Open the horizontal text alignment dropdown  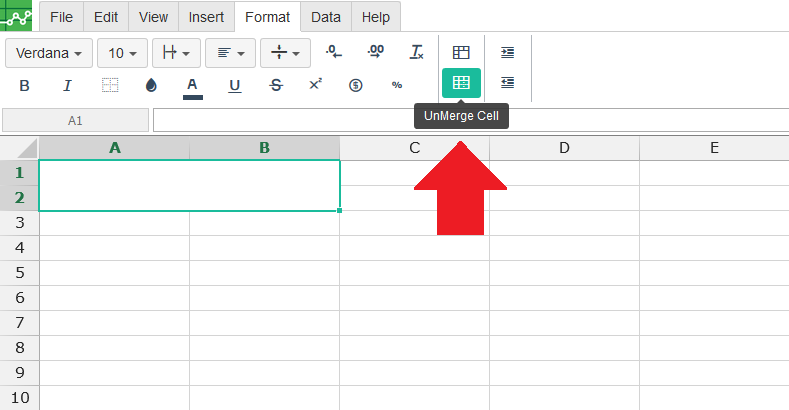click(231, 52)
